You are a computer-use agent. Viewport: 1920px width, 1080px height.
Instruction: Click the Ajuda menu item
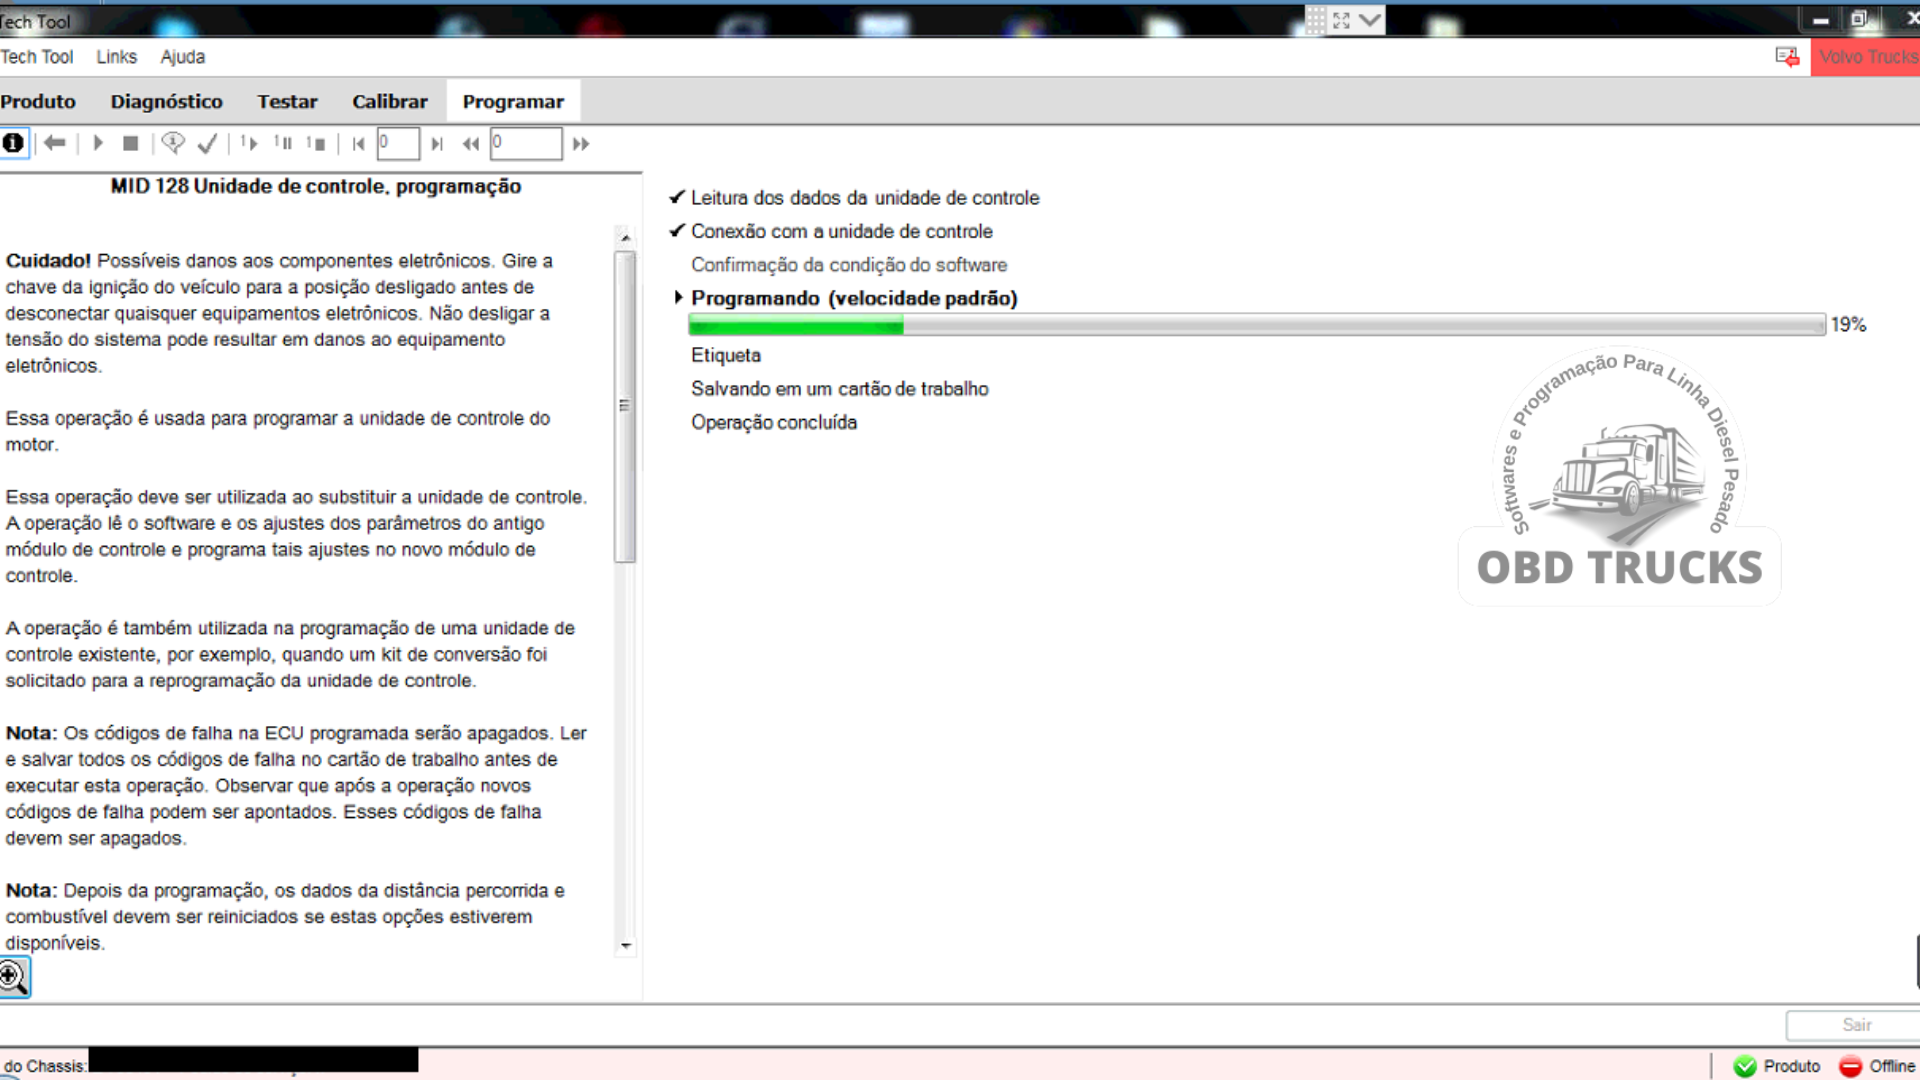182,57
